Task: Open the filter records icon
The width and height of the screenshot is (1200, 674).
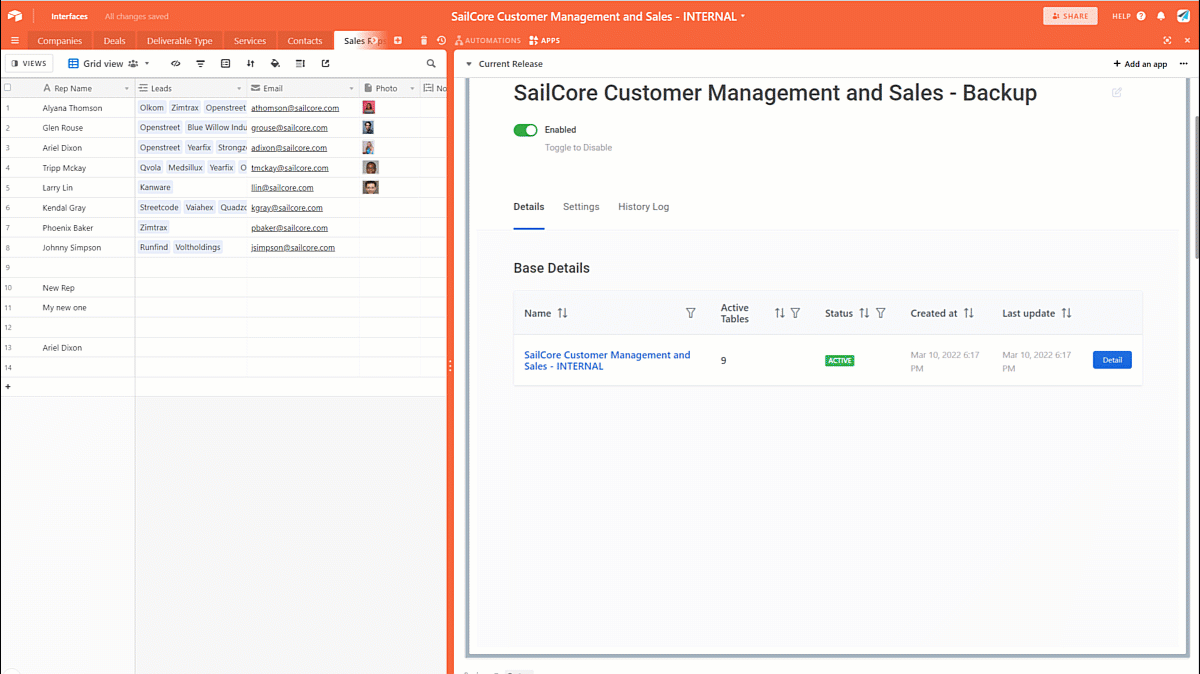Action: (x=200, y=63)
